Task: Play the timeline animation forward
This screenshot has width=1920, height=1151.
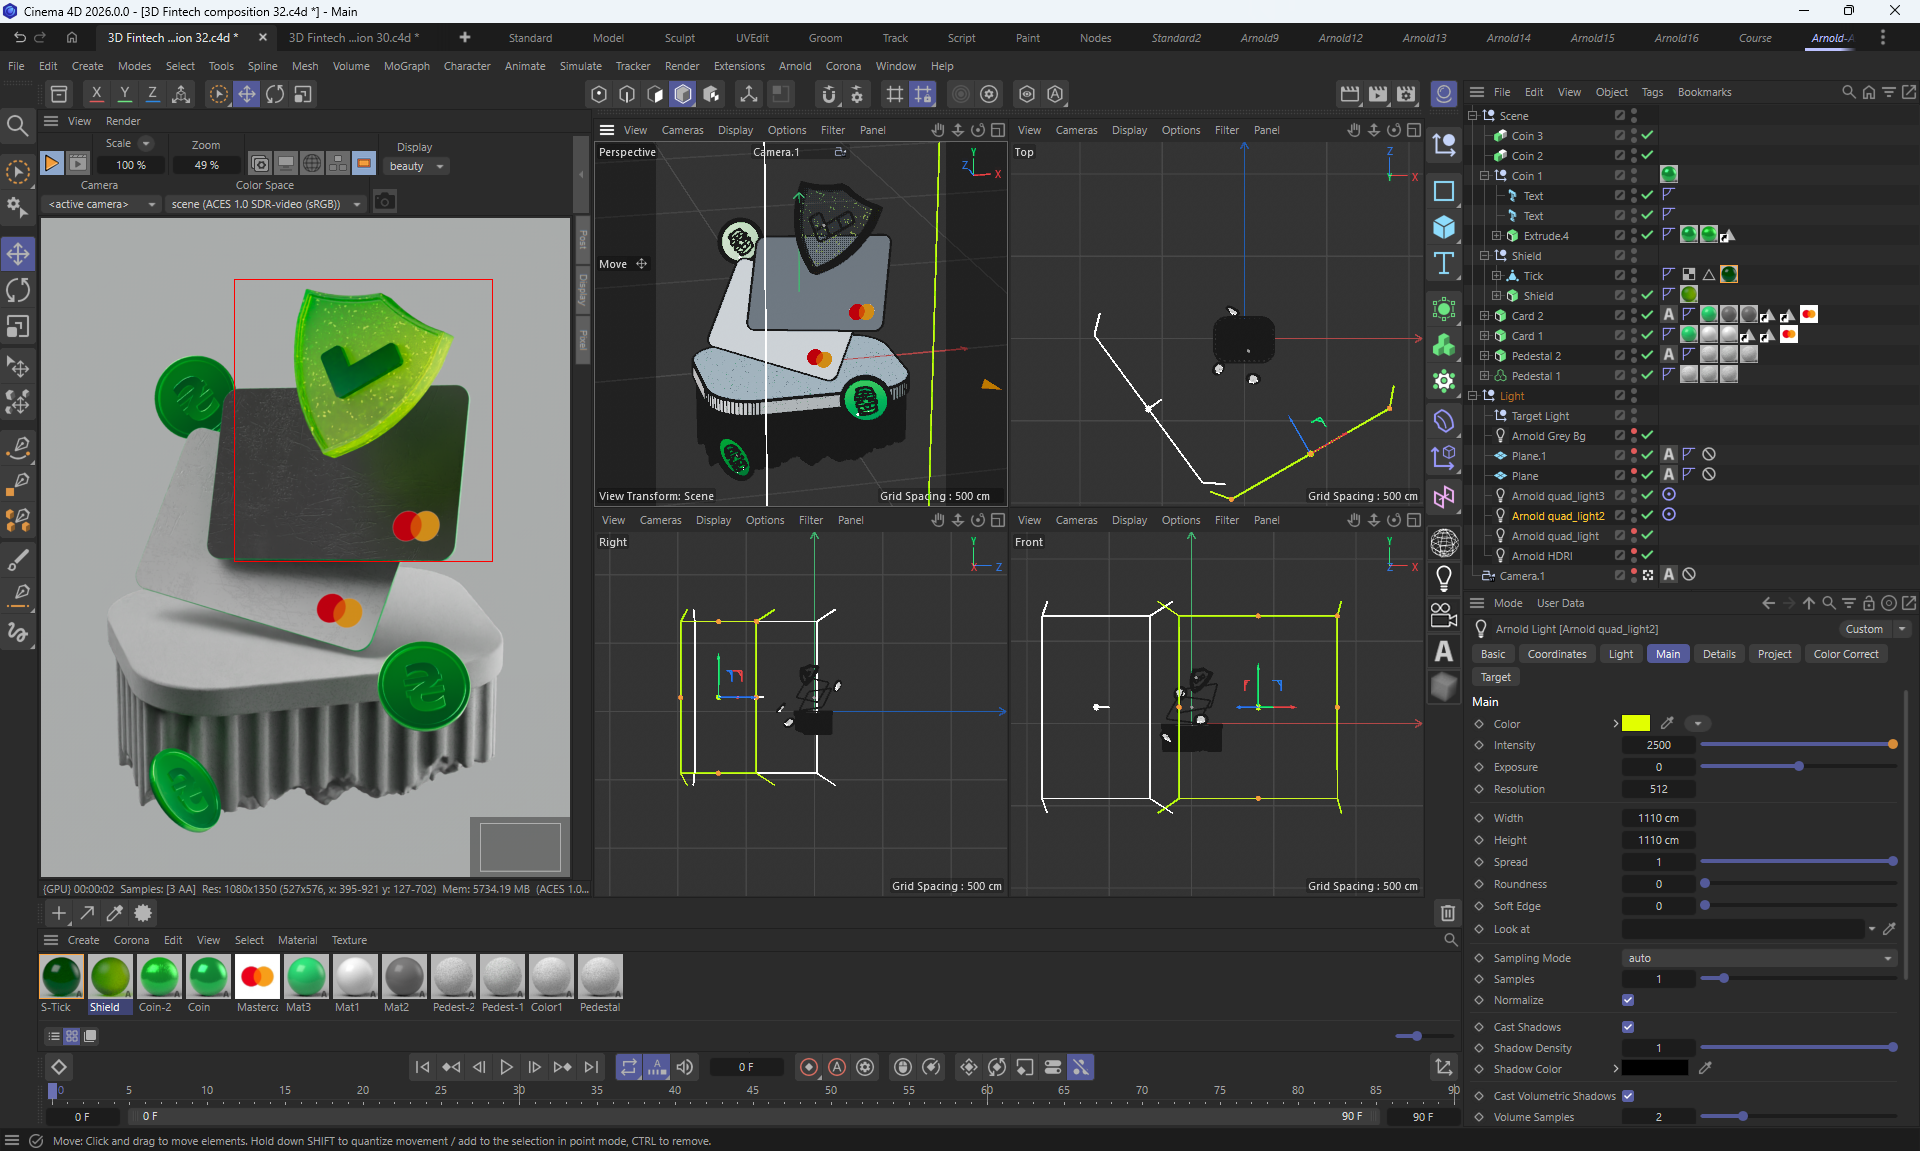Action: 506,1067
